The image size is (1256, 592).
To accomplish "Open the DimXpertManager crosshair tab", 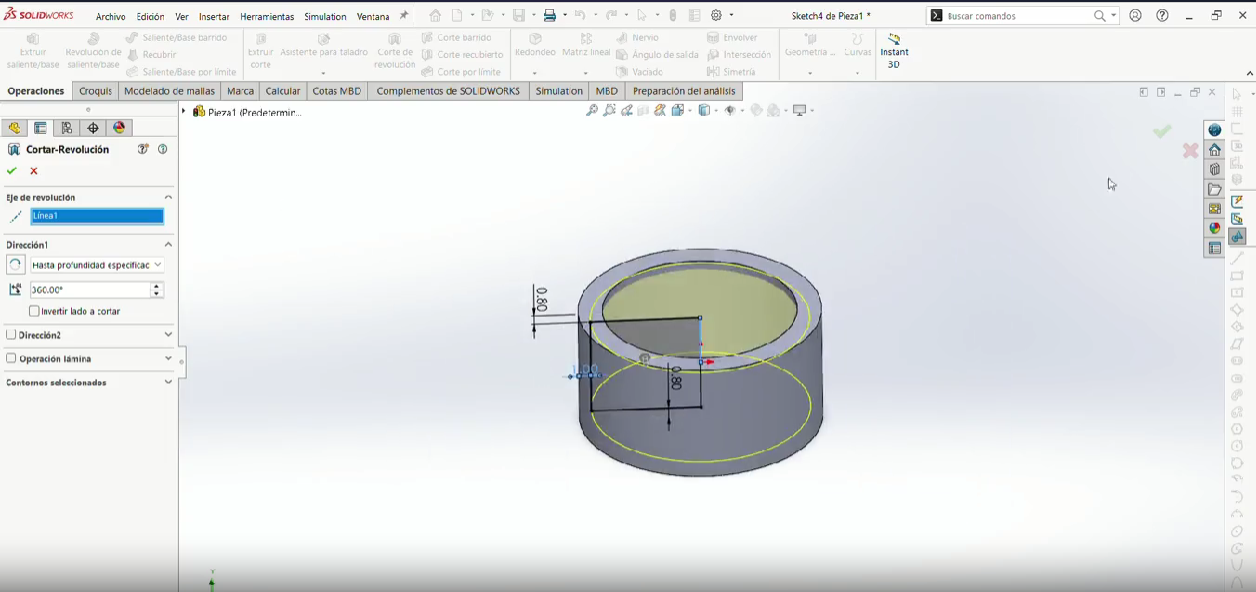I will coord(93,128).
